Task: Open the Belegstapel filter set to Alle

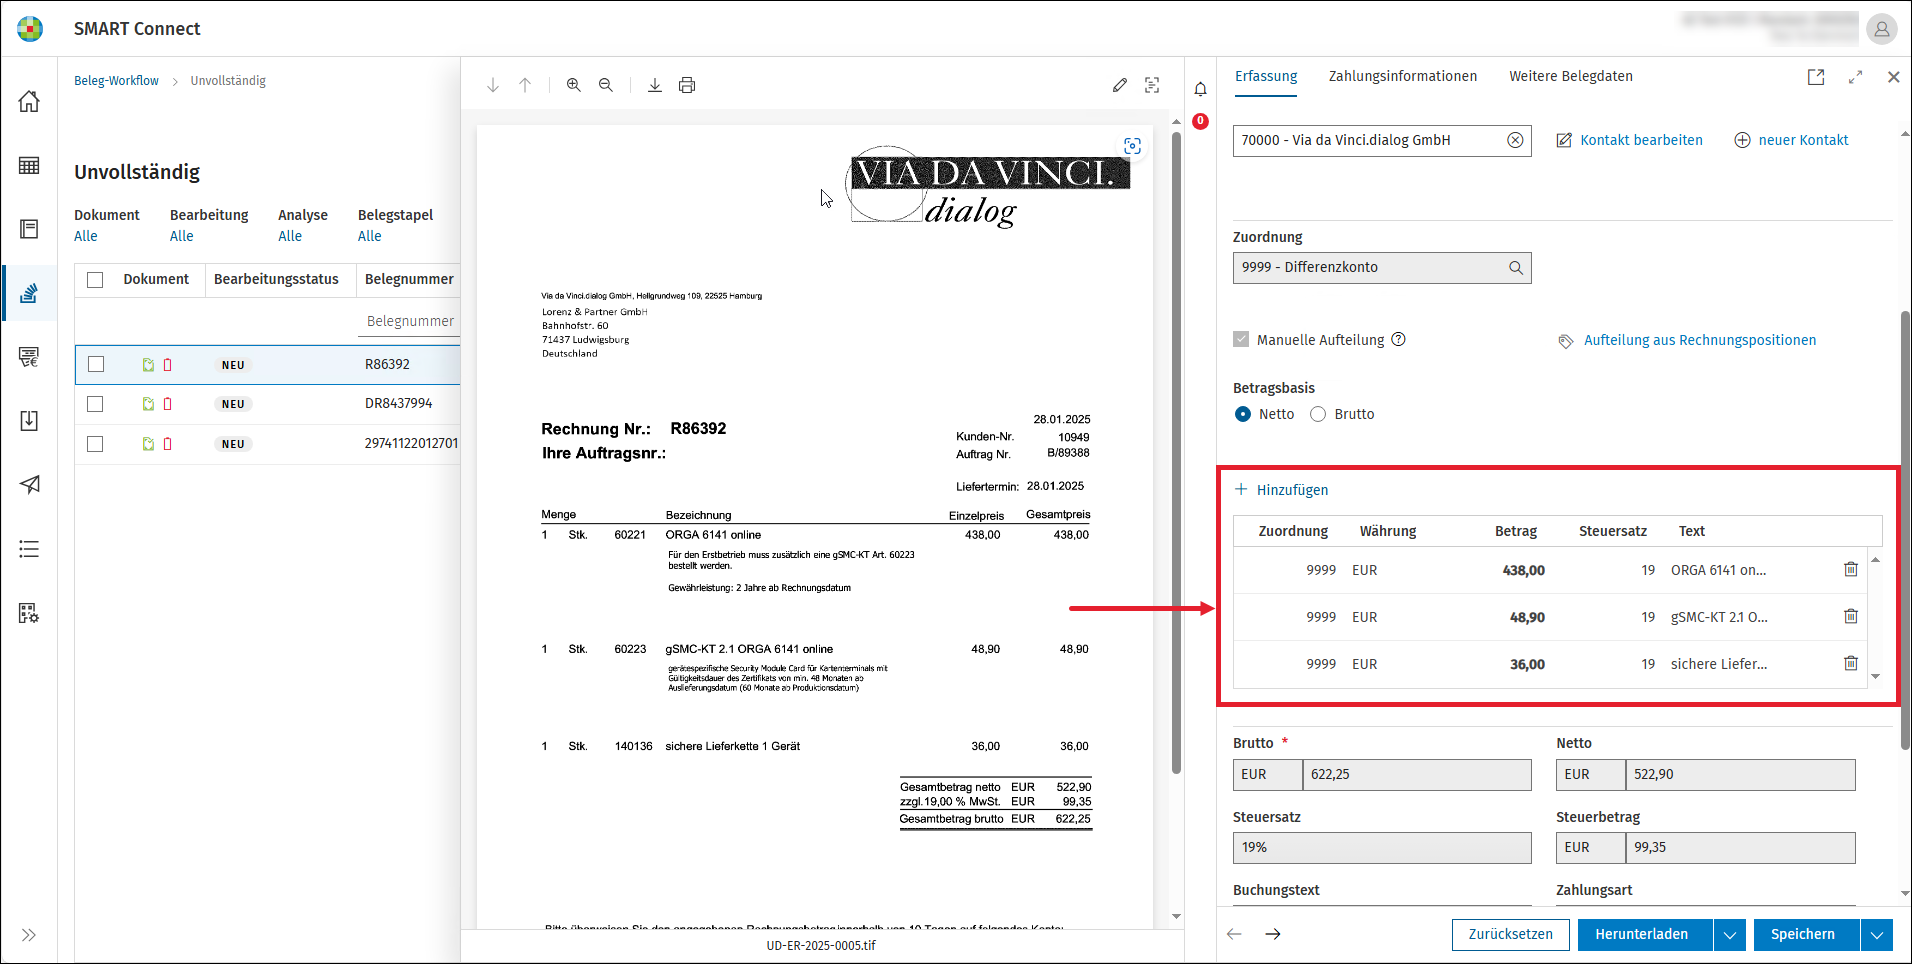Action: click(370, 236)
